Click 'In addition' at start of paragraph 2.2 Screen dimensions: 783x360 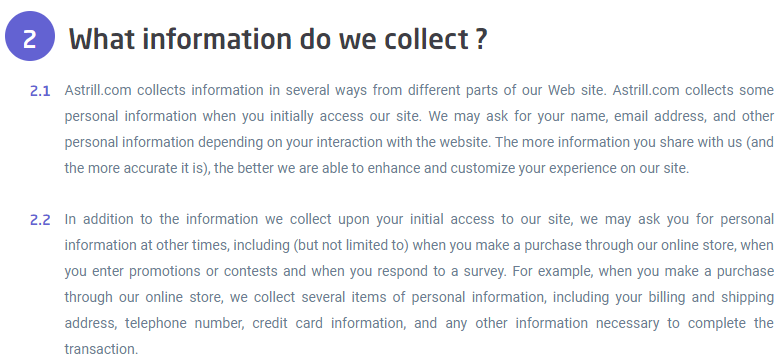99,219
